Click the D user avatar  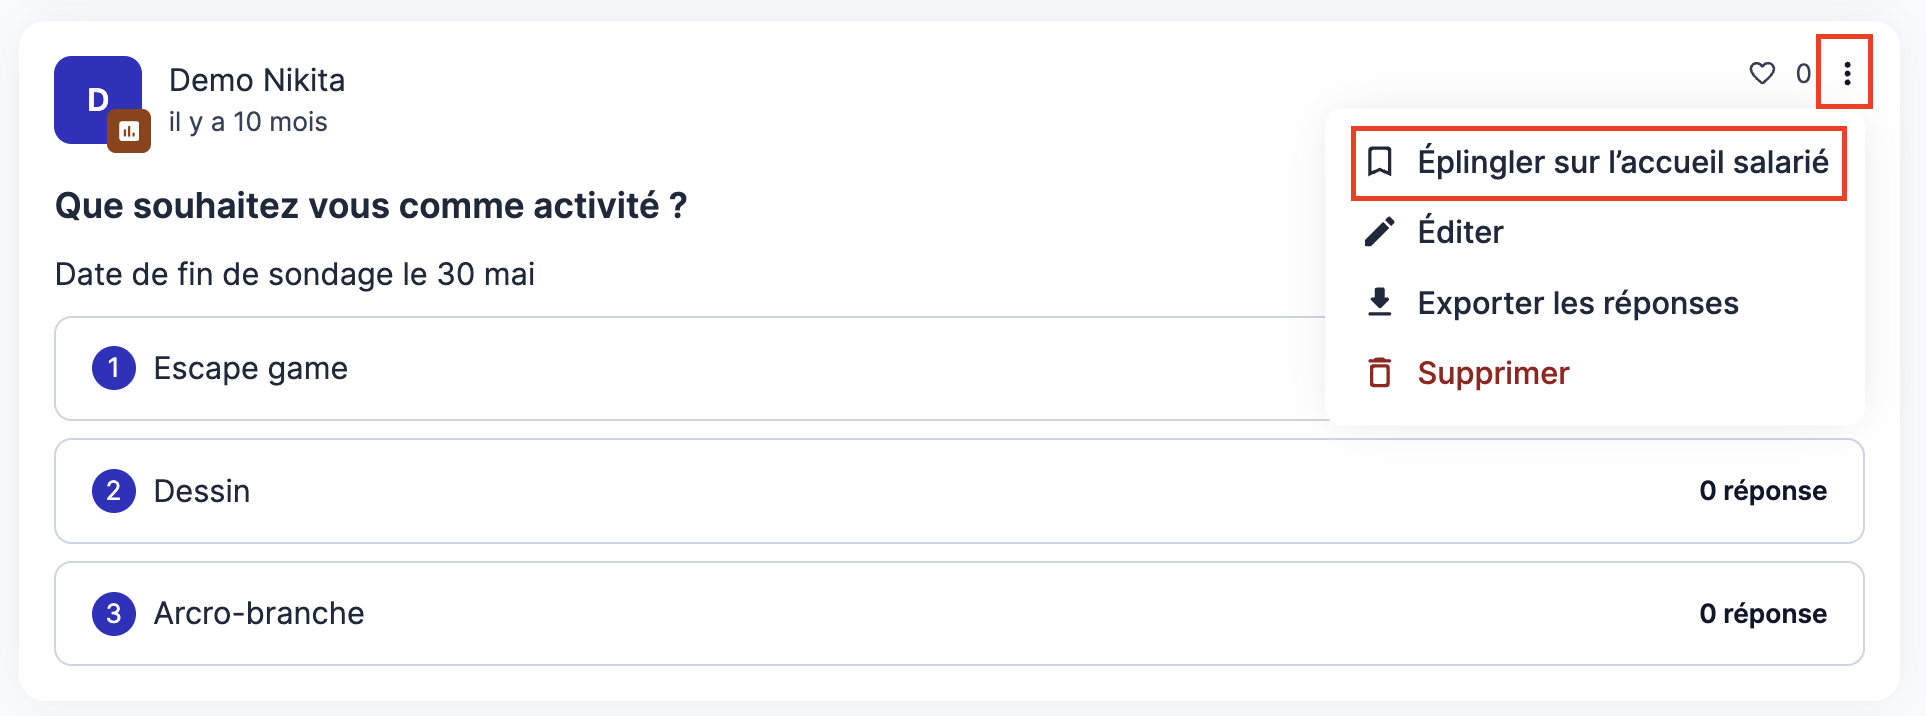(98, 100)
